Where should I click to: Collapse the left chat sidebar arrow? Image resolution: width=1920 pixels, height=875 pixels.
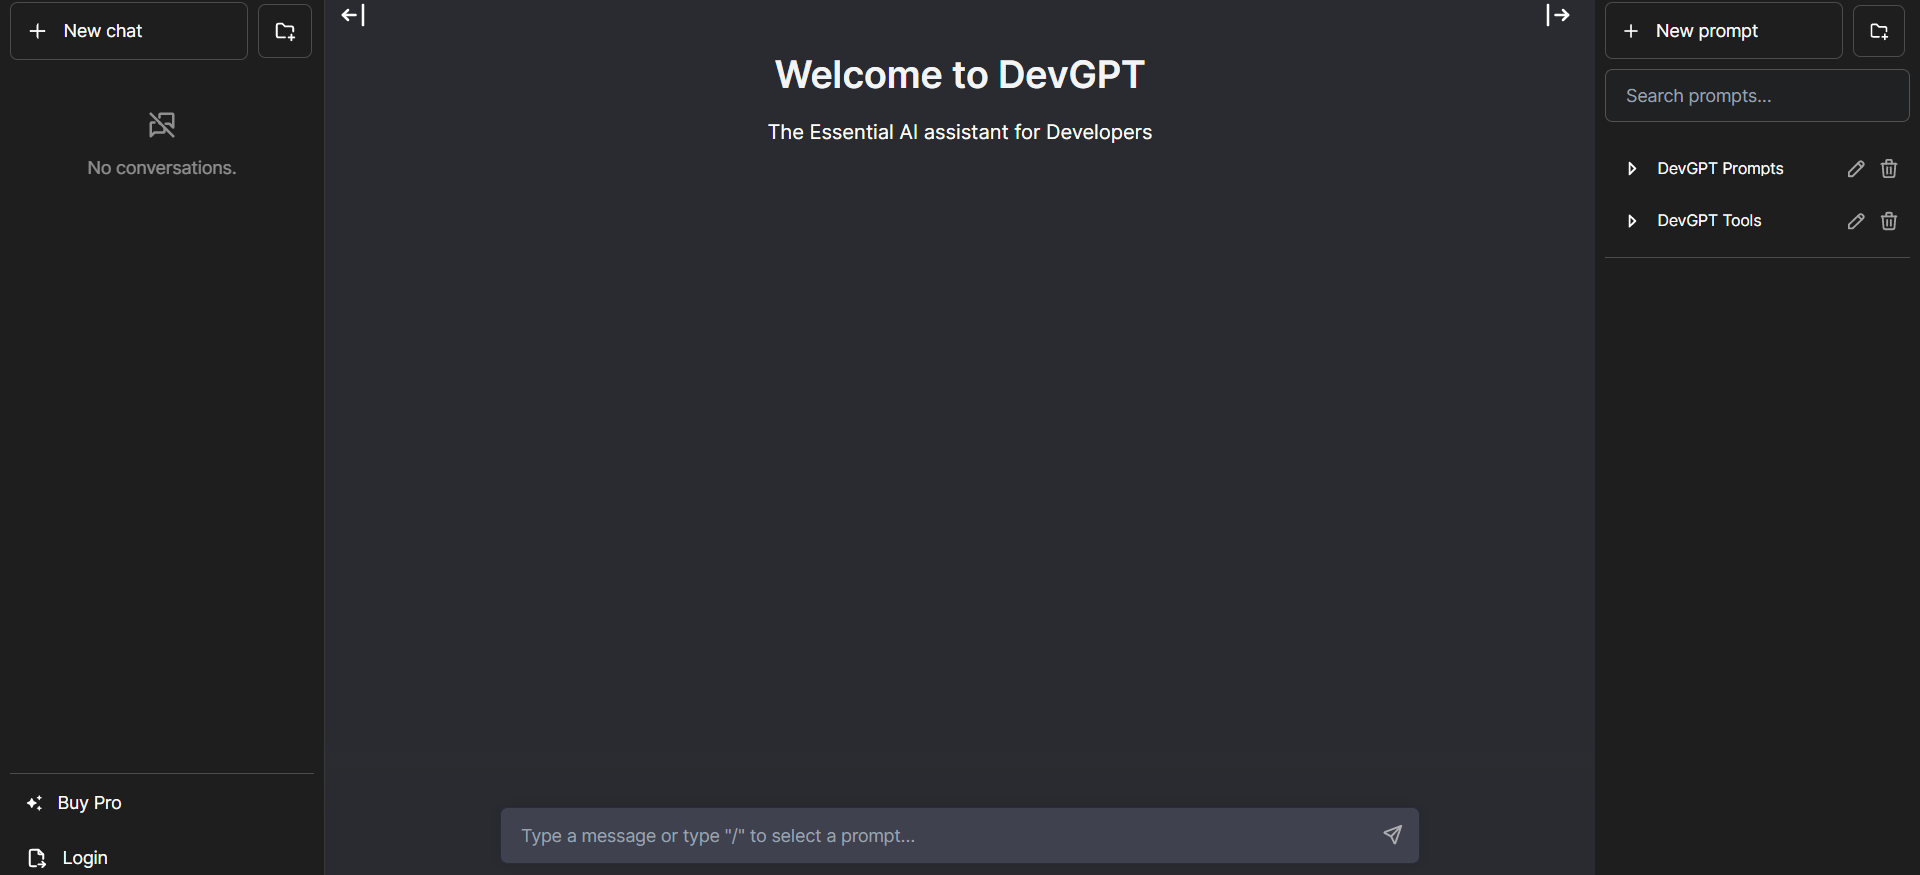(353, 15)
